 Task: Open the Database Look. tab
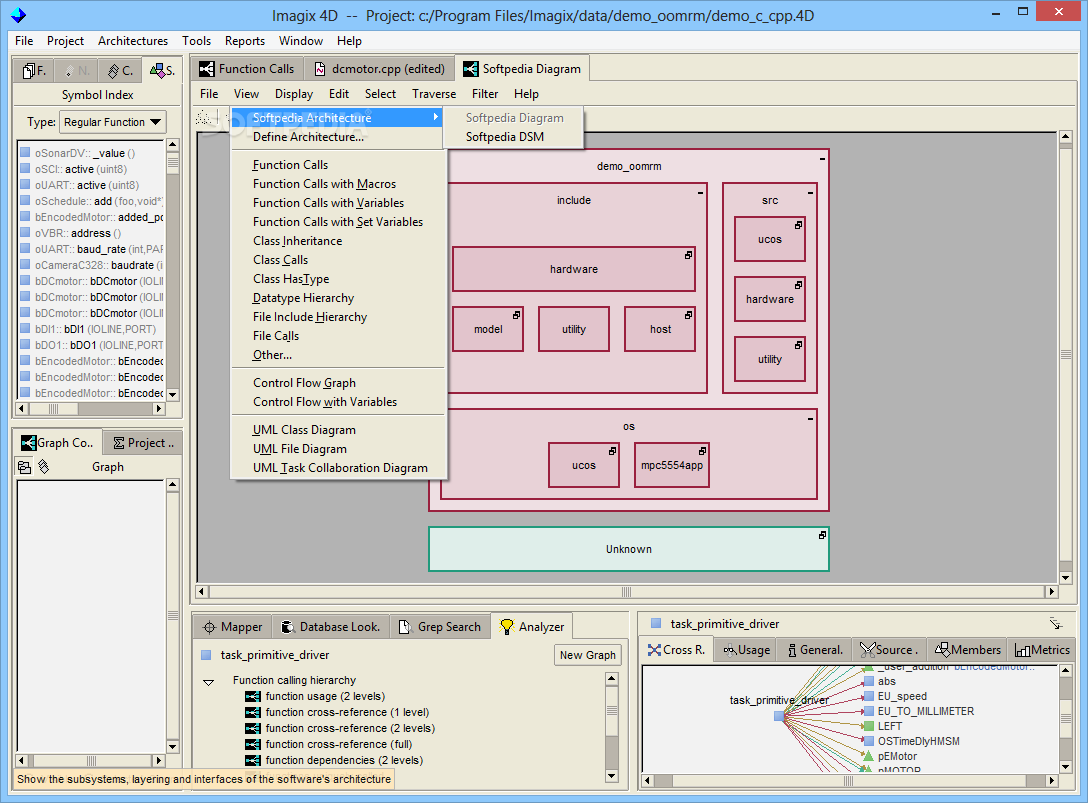click(x=330, y=627)
